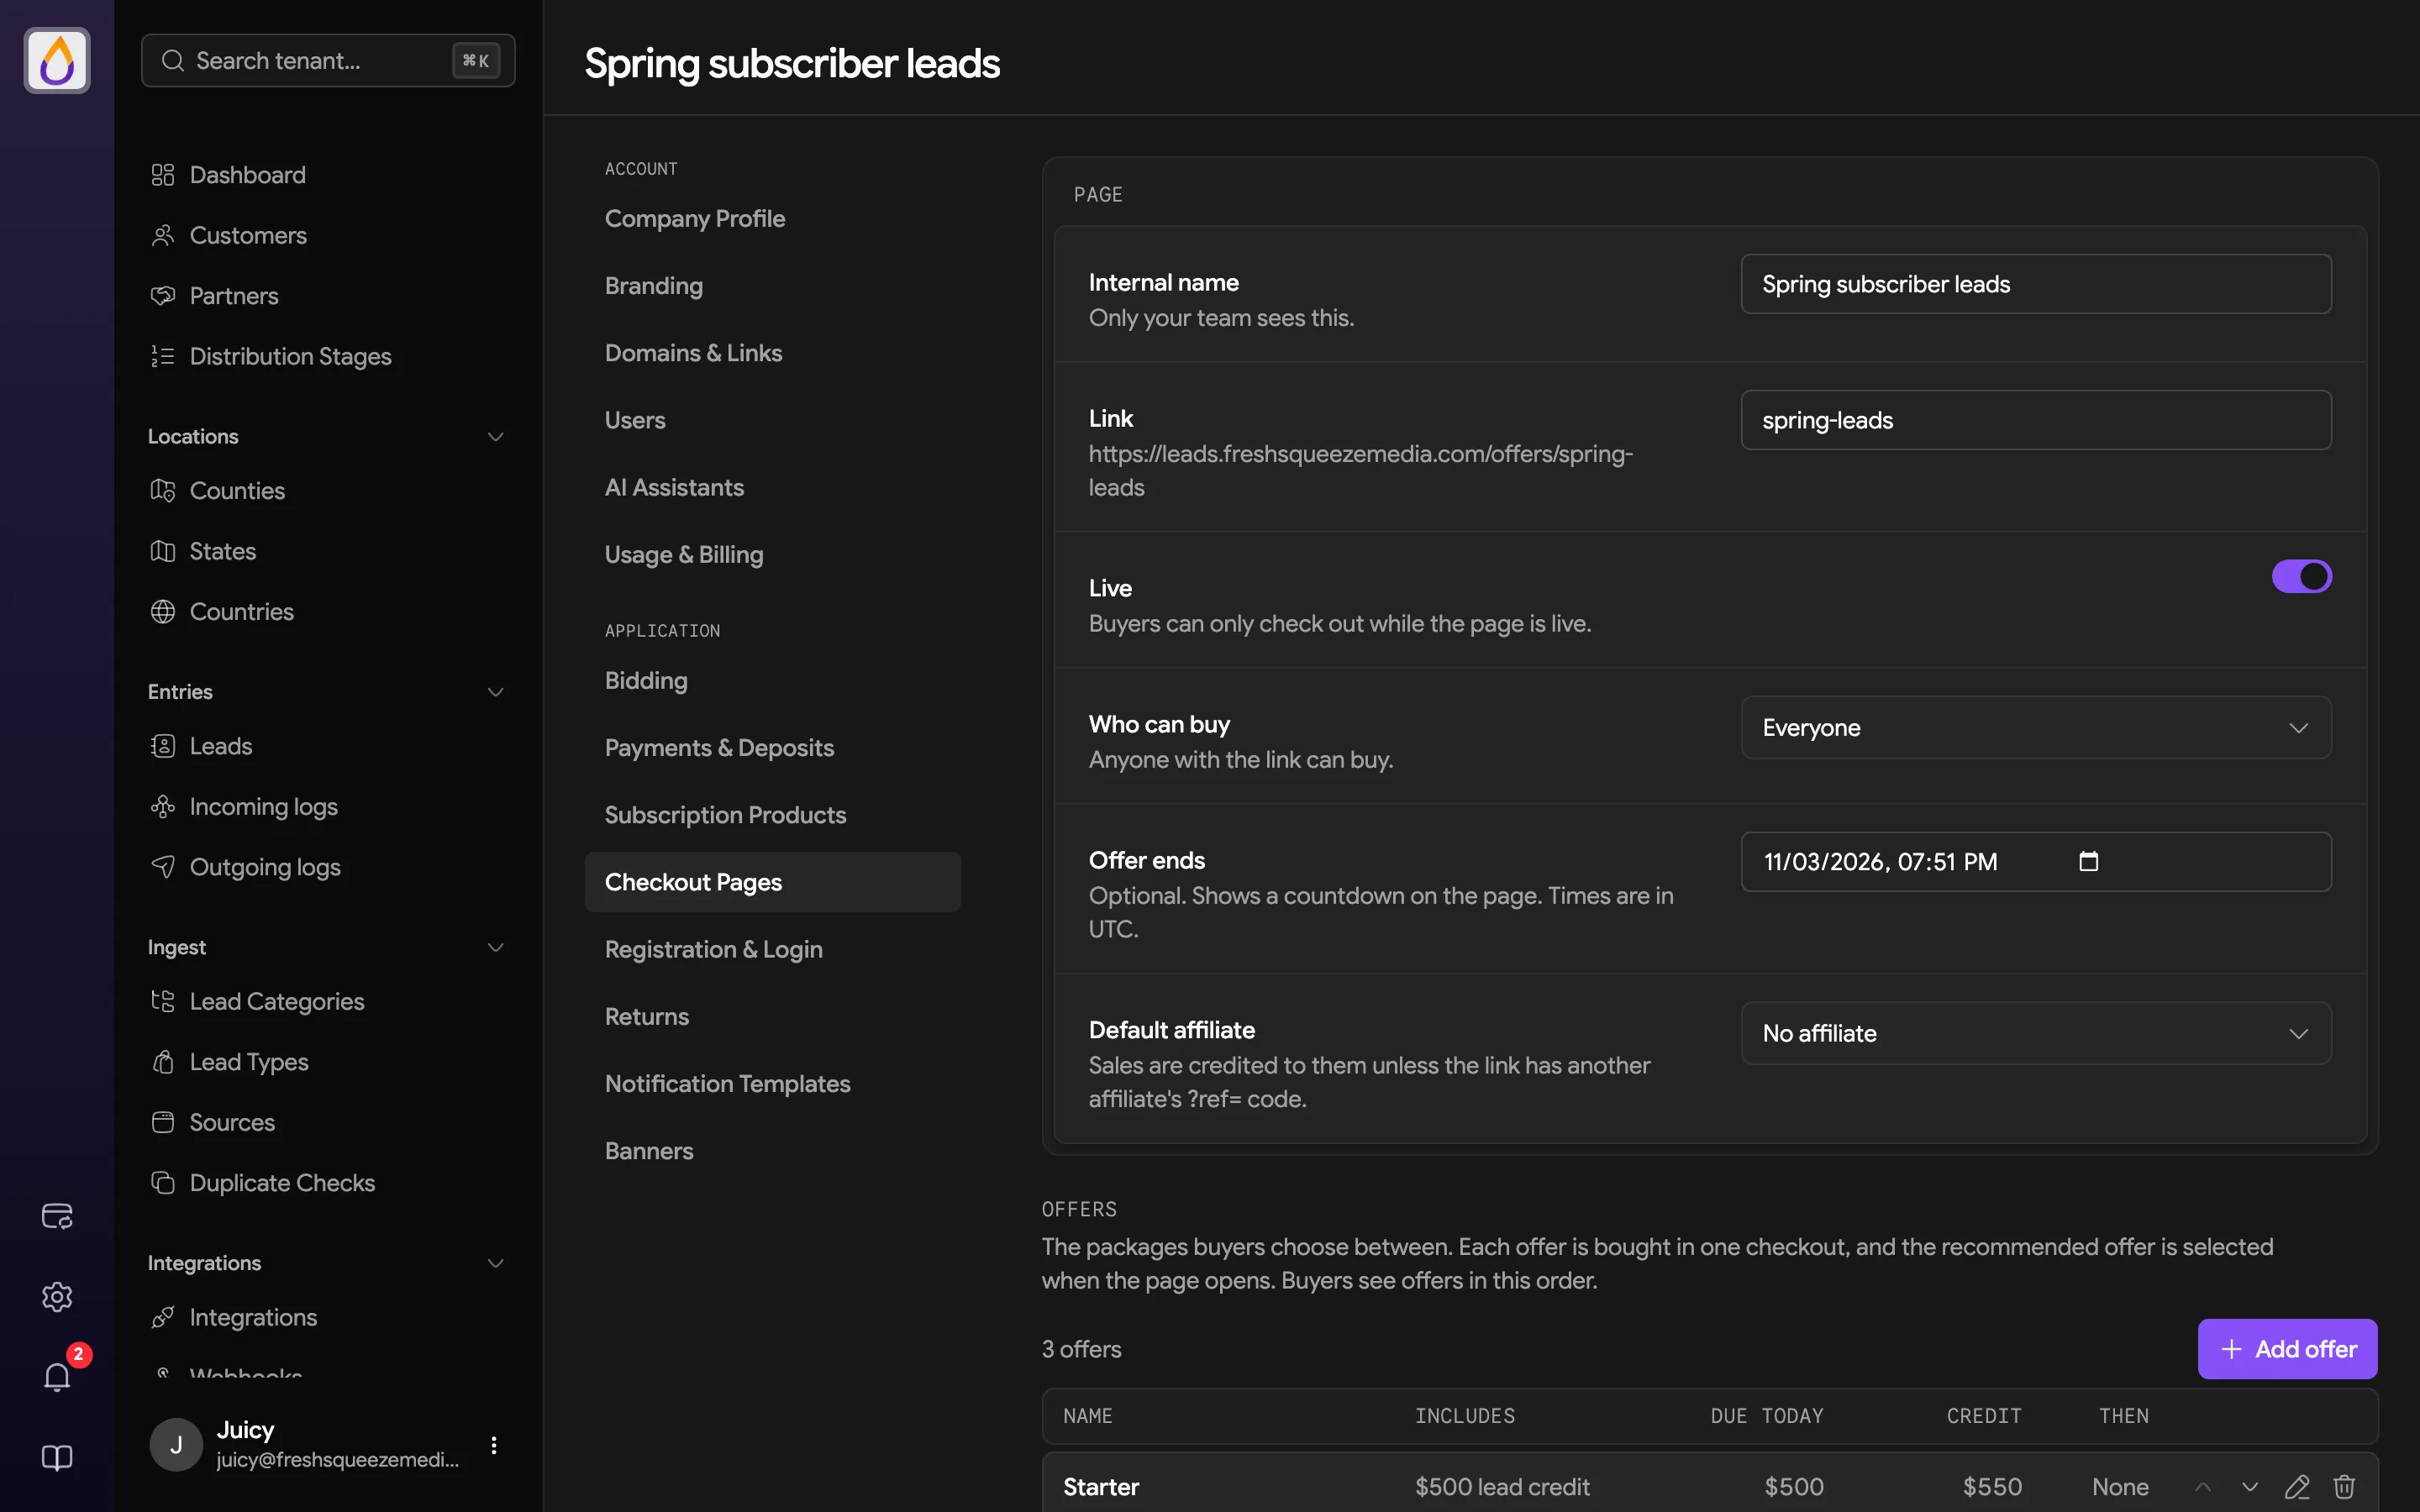Open Incoming logs in sidebar
This screenshot has width=2420, height=1512.
(x=328, y=806)
